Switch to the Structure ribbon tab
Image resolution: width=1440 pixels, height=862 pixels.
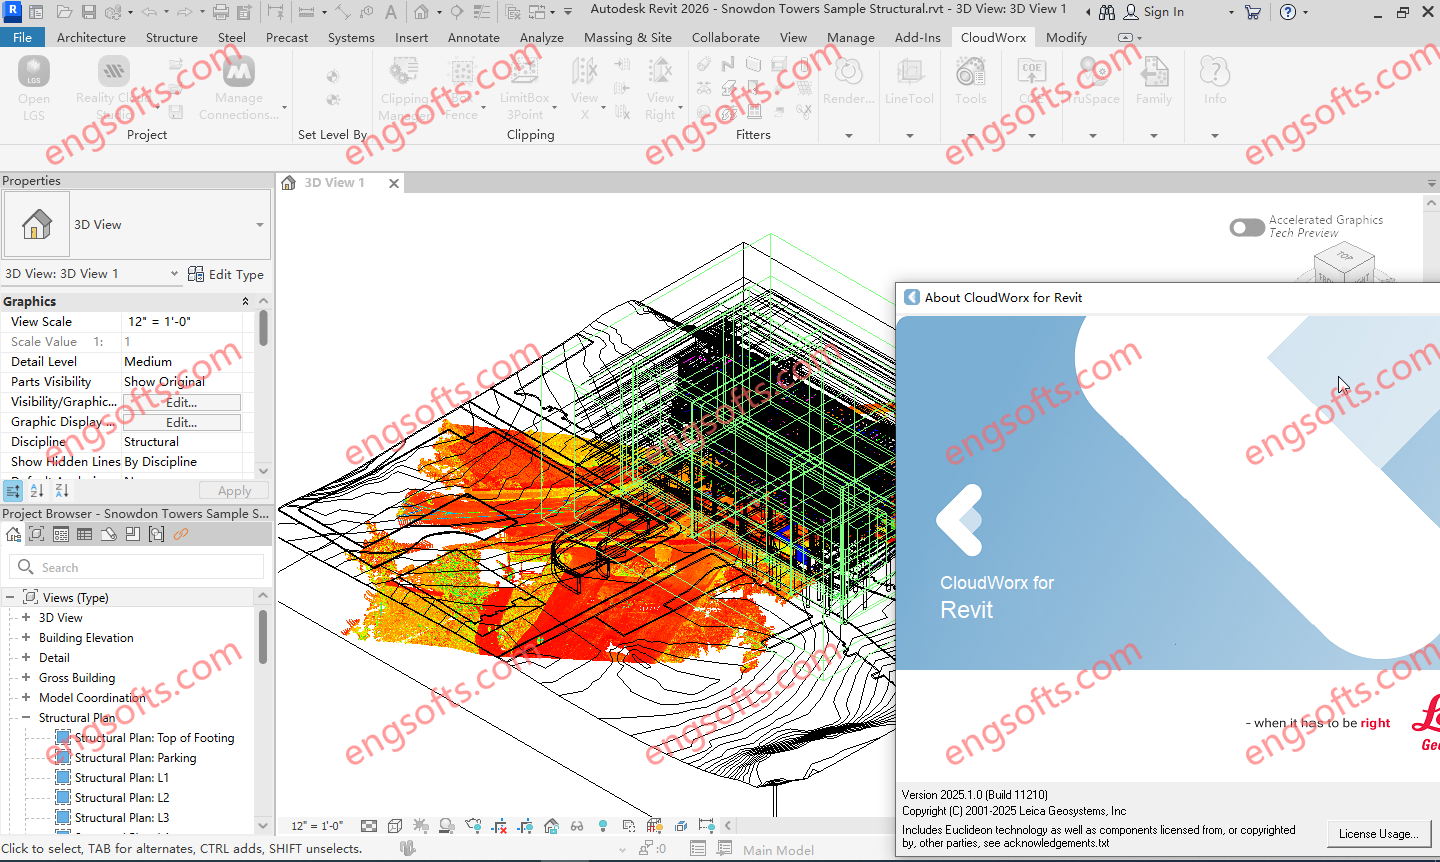point(172,38)
